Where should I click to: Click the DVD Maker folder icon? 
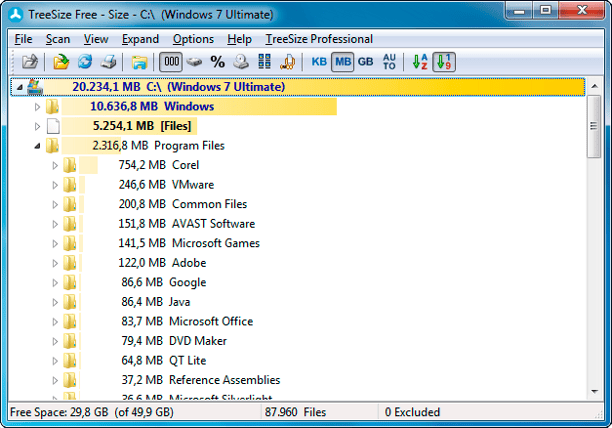[x=70, y=341]
